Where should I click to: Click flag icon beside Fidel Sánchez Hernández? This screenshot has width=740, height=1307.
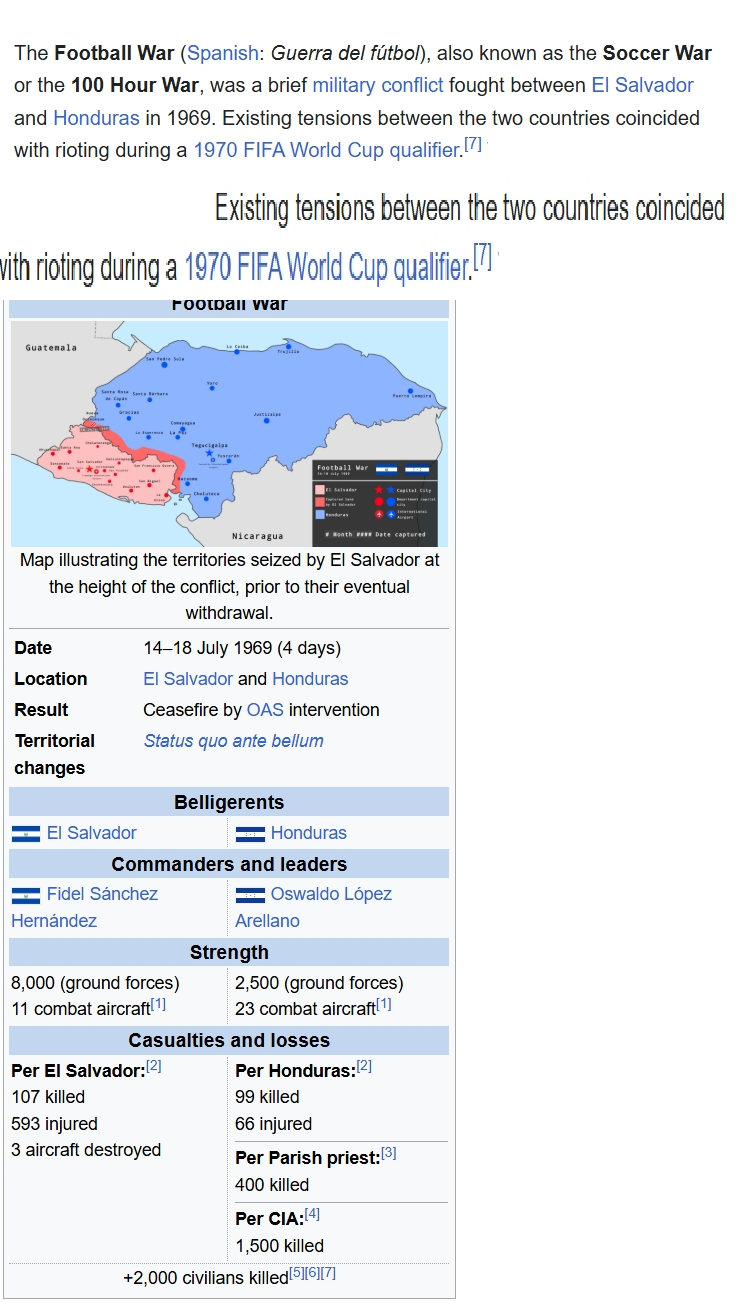click(26, 895)
